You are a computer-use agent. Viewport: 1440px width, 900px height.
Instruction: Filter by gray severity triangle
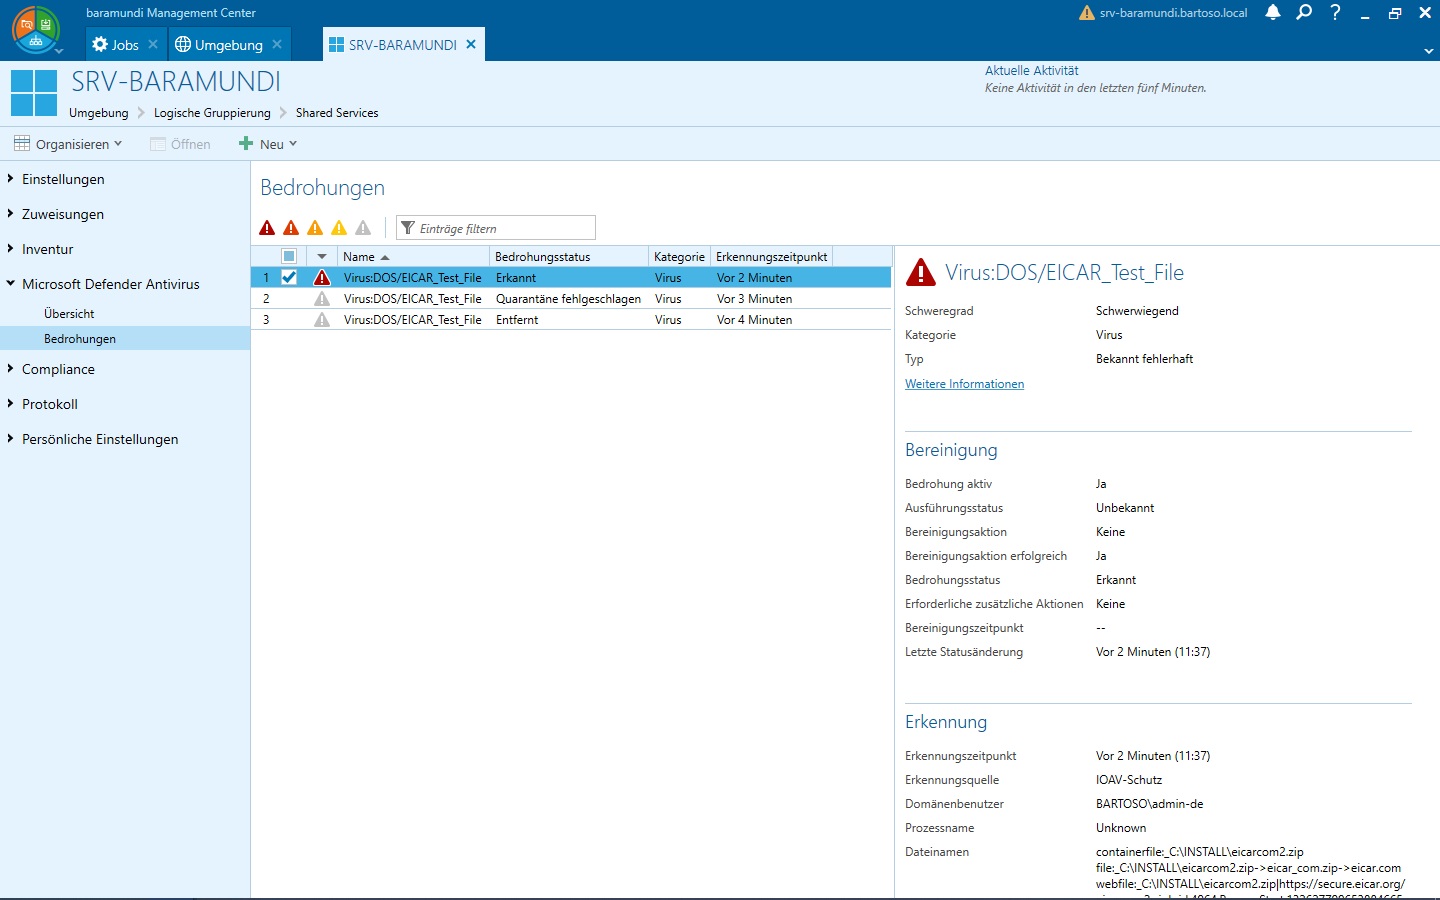363,228
